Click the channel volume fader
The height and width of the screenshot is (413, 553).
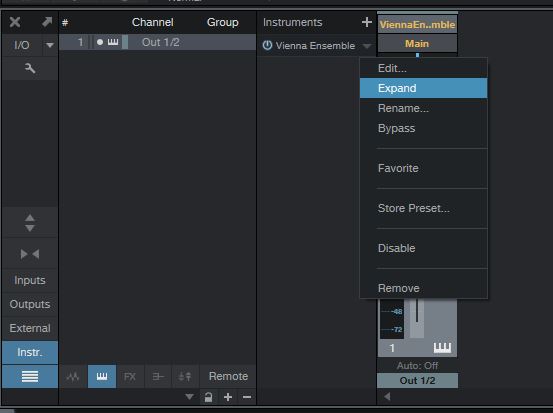(x=417, y=318)
